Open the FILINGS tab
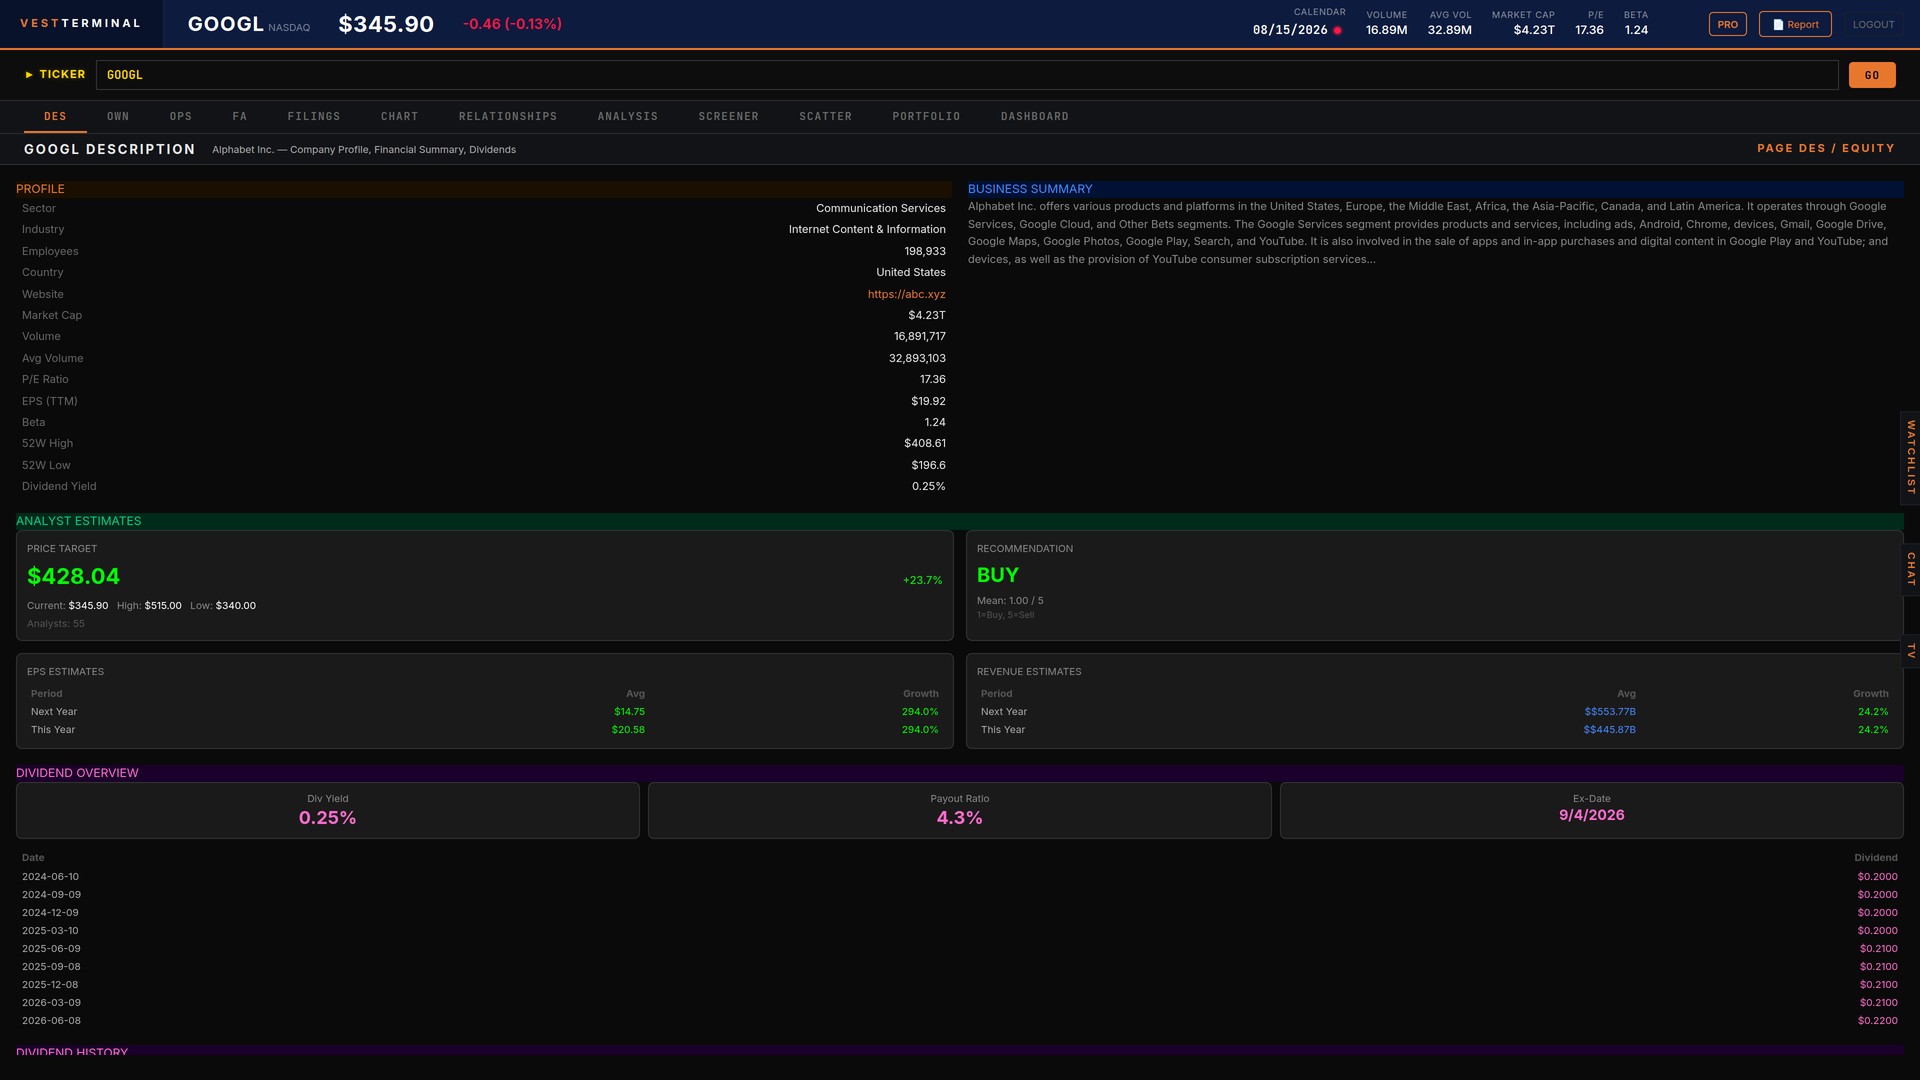Viewport: 1920px width, 1080px height. [x=314, y=117]
